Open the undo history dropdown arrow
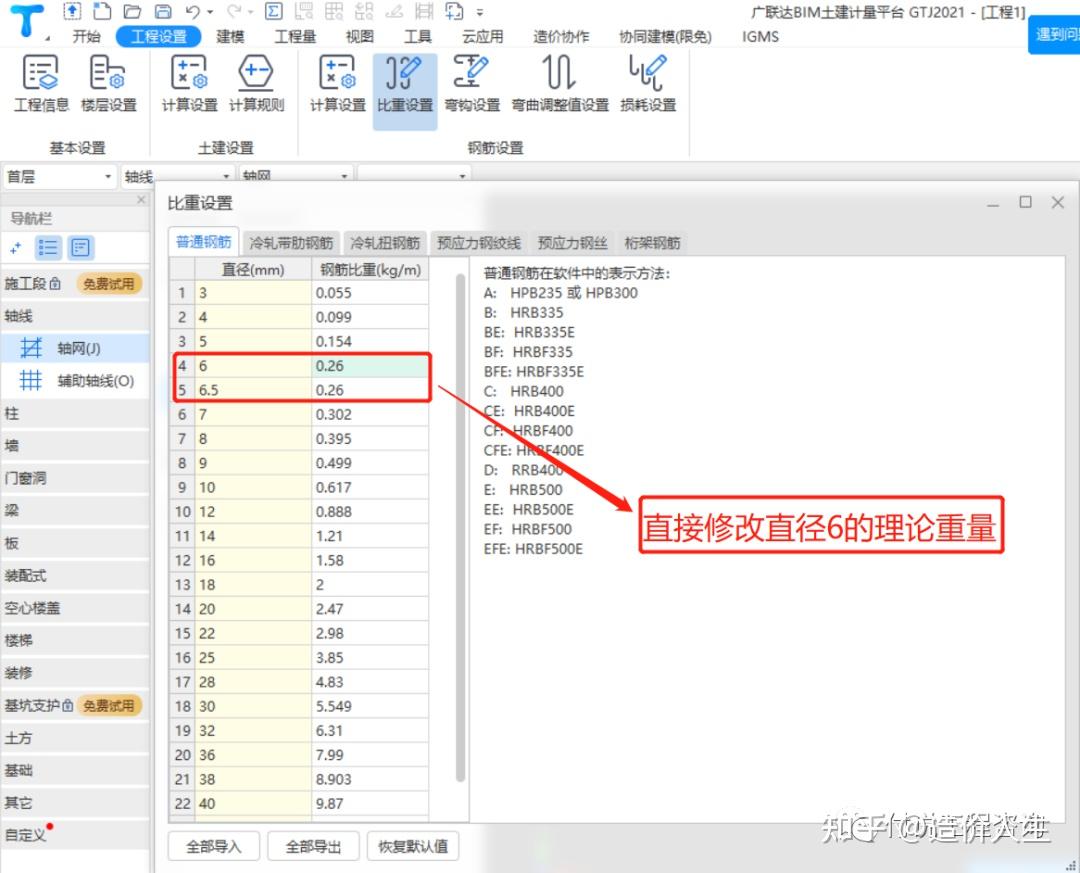 pyautogui.click(x=210, y=12)
